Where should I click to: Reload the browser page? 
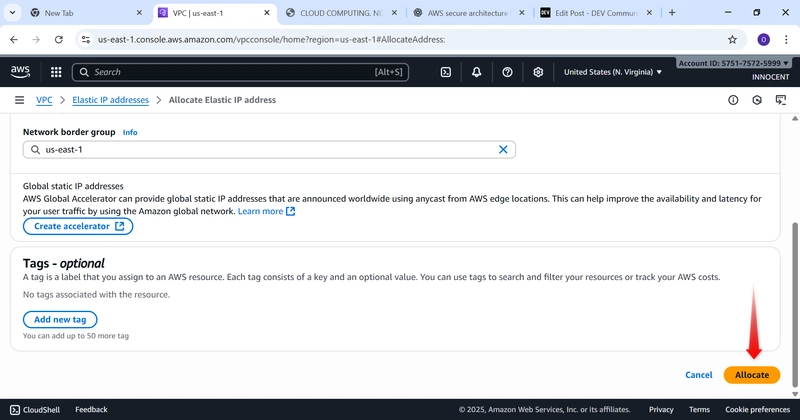(x=59, y=39)
